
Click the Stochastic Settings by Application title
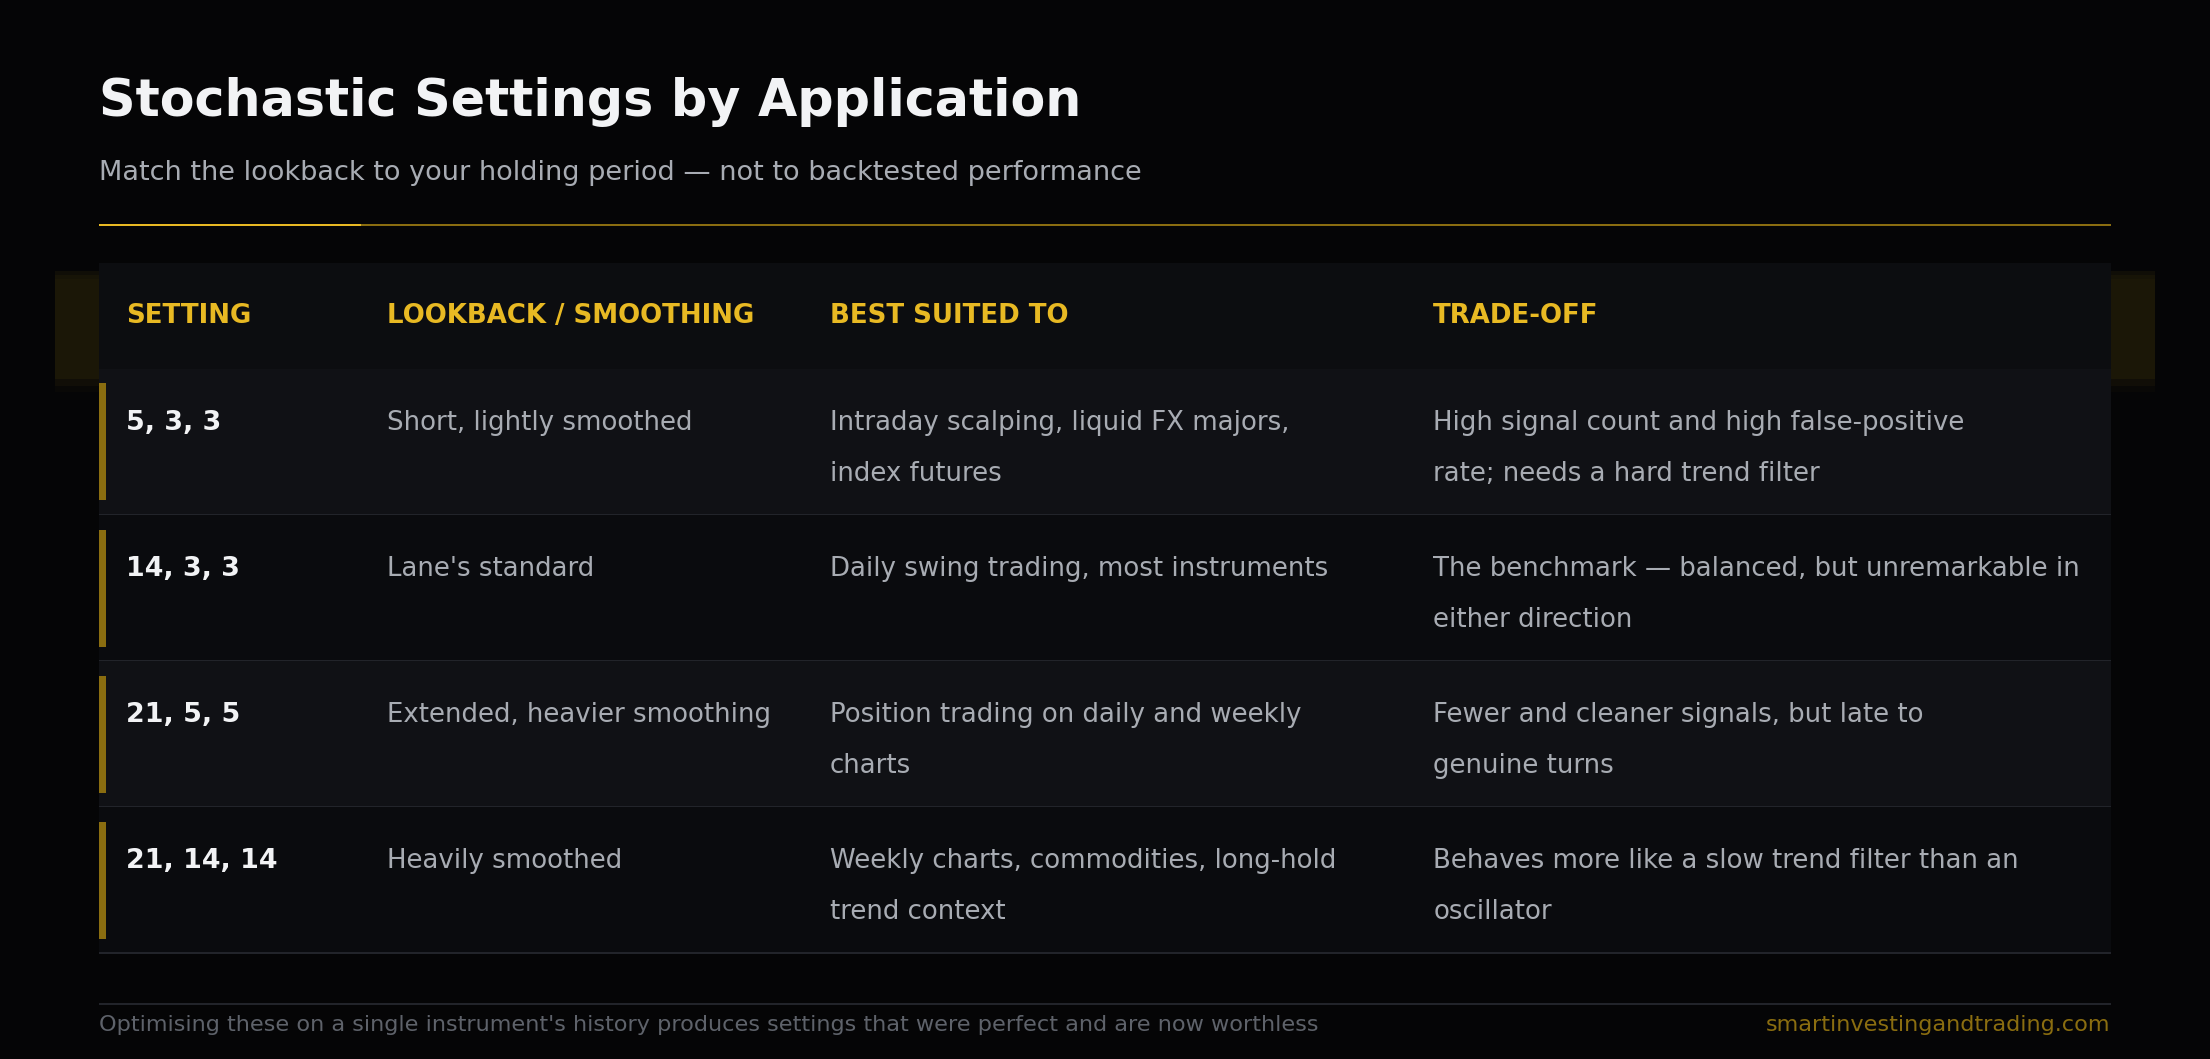click(589, 101)
